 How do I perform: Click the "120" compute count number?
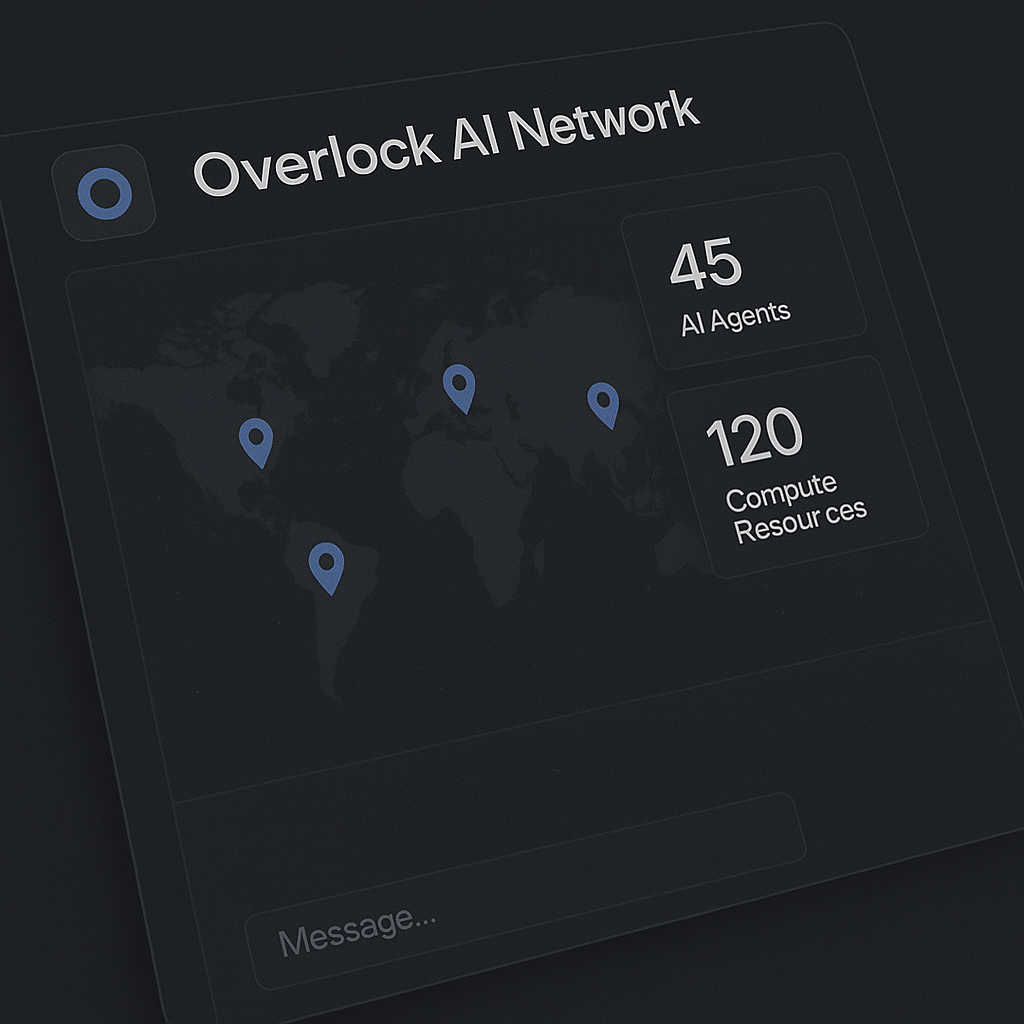754,438
